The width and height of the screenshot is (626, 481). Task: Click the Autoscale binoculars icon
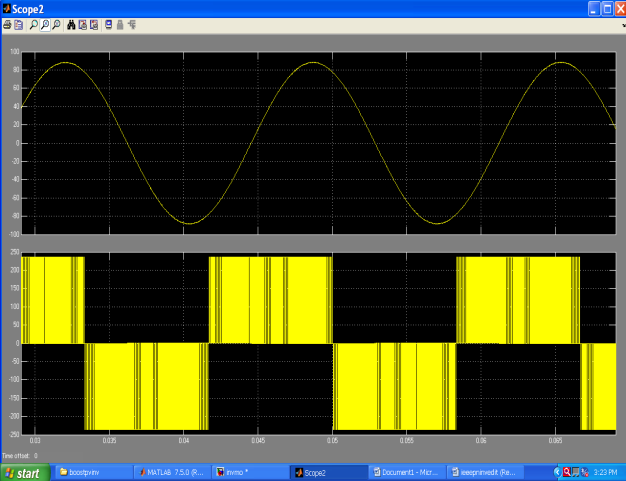click(71, 23)
